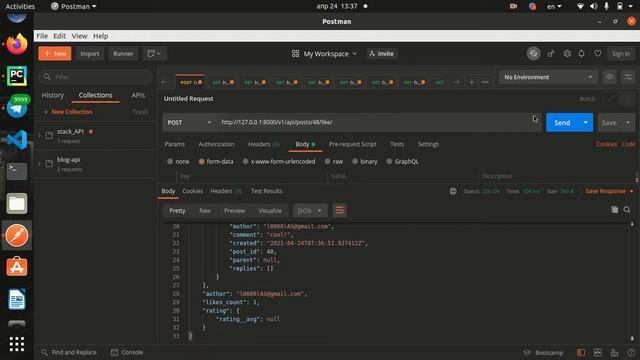The height and width of the screenshot is (360, 640).
Task: Switch to the Pre-request Script tab
Action: pos(353,144)
